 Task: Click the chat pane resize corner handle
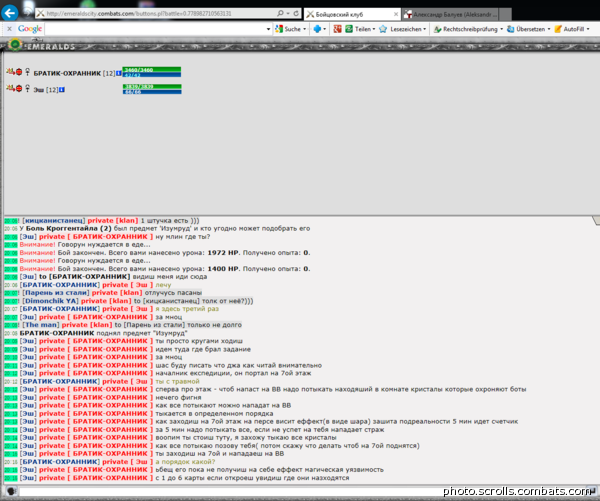pos(596,220)
